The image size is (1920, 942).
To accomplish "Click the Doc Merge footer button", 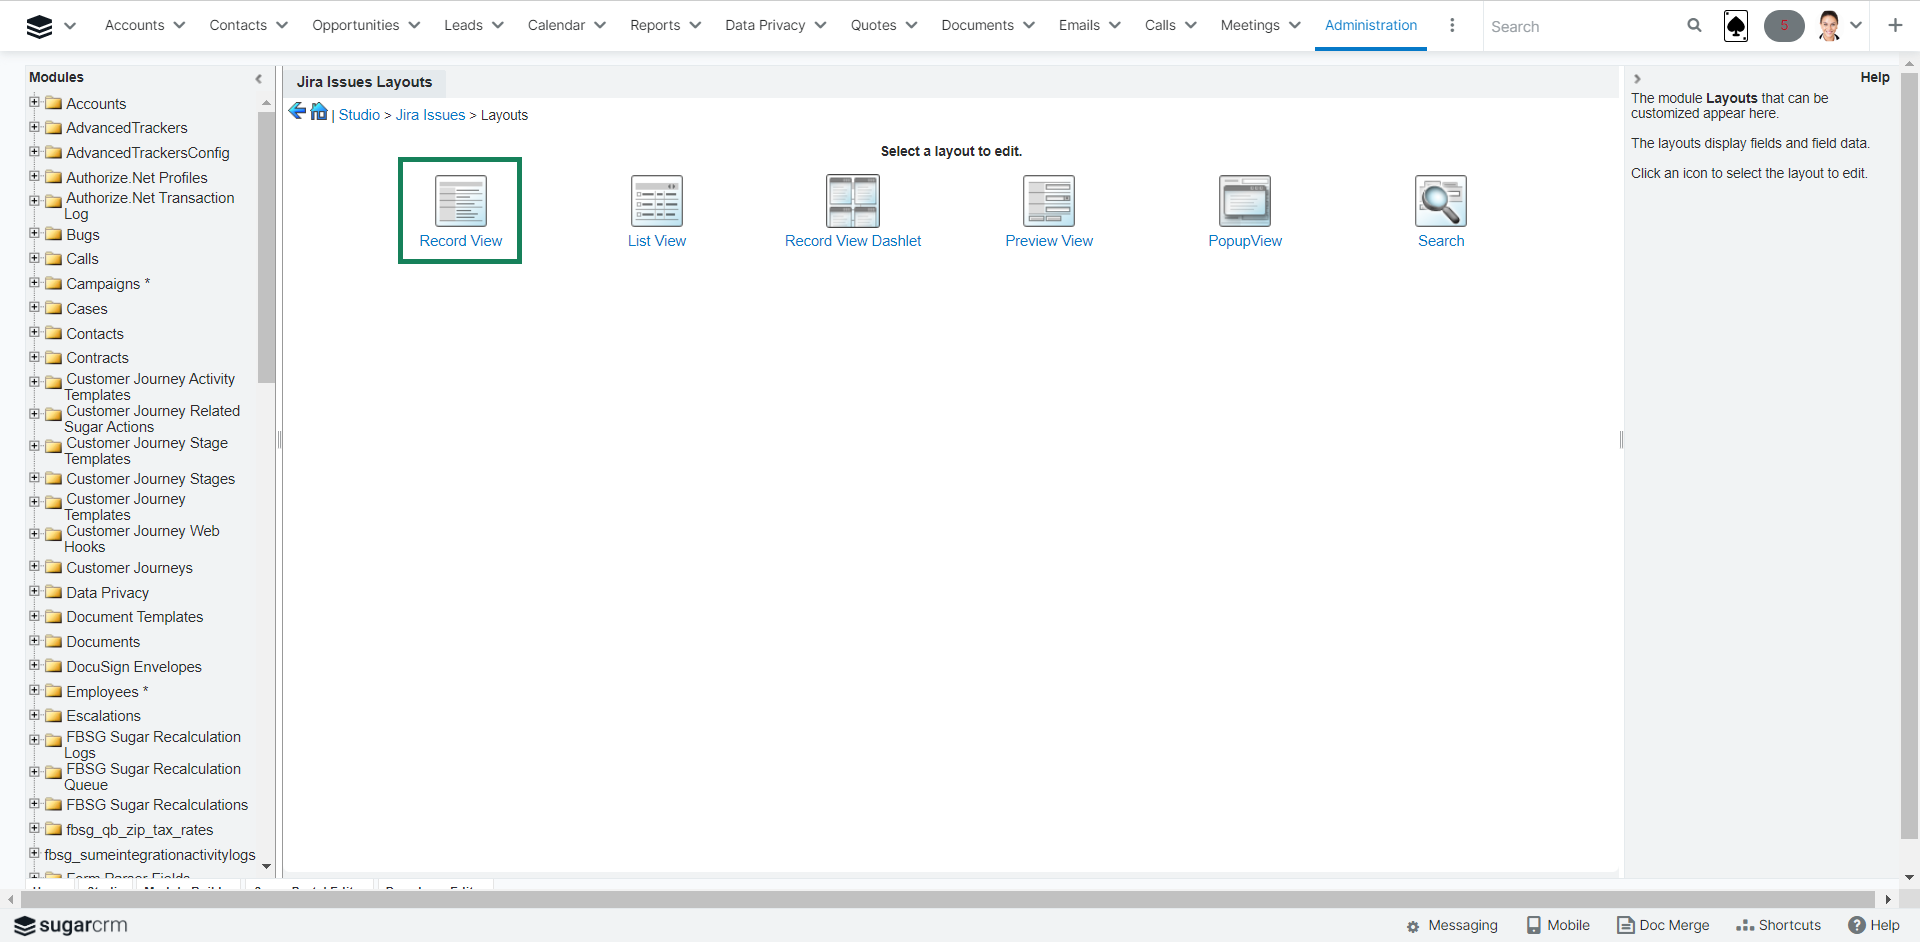I will tap(1663, 925).
